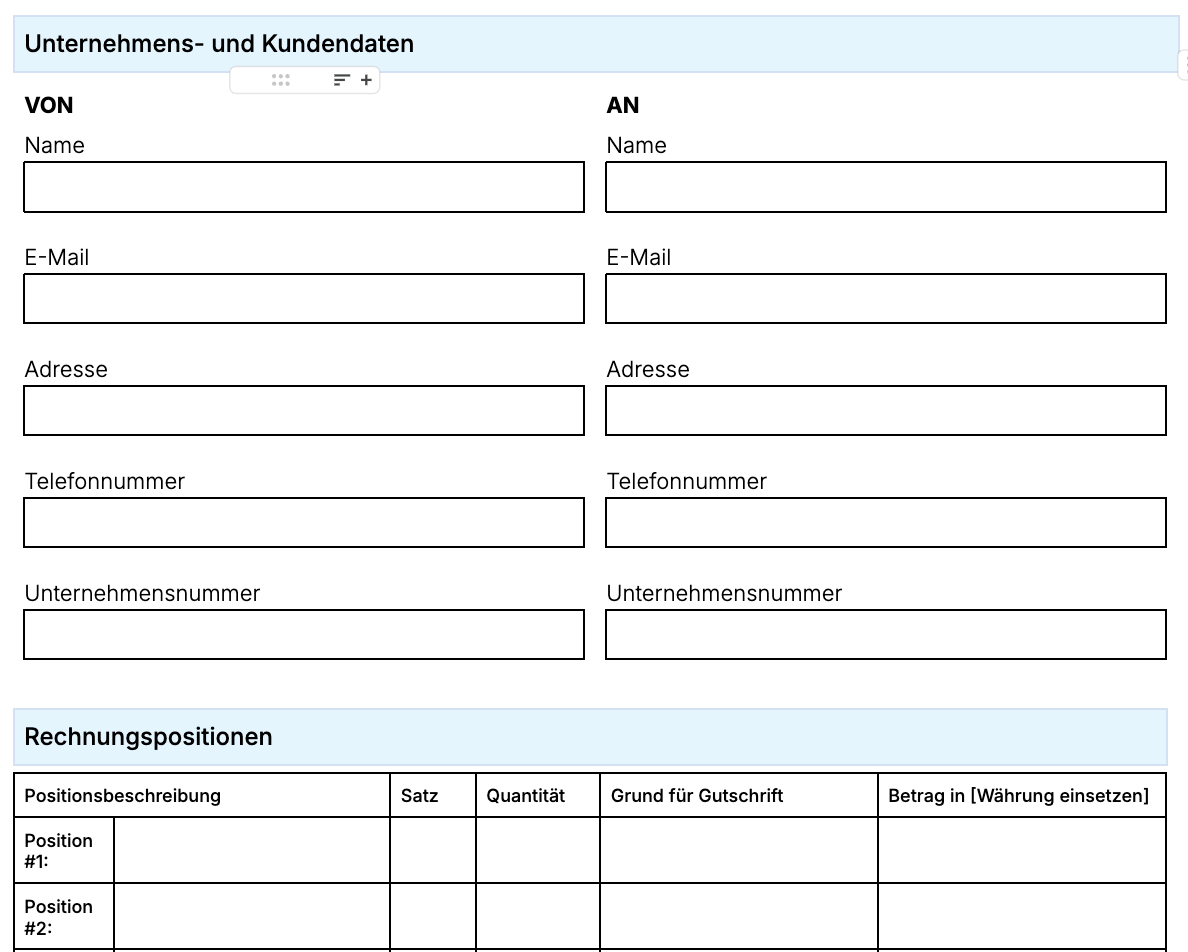1188x952 pixels.
Task: Focus the AN Name input field
Action: 886,187
